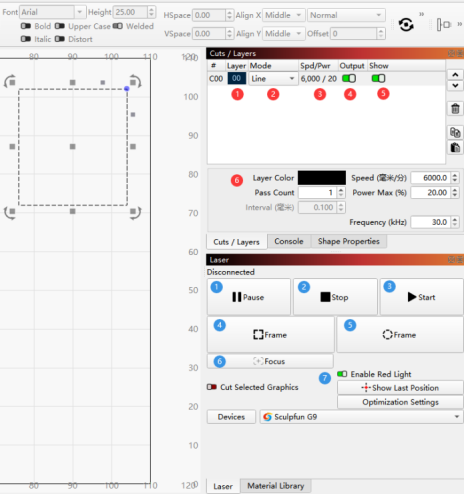
Task: Click the copy layer settings icon
Action: point(455,132)
